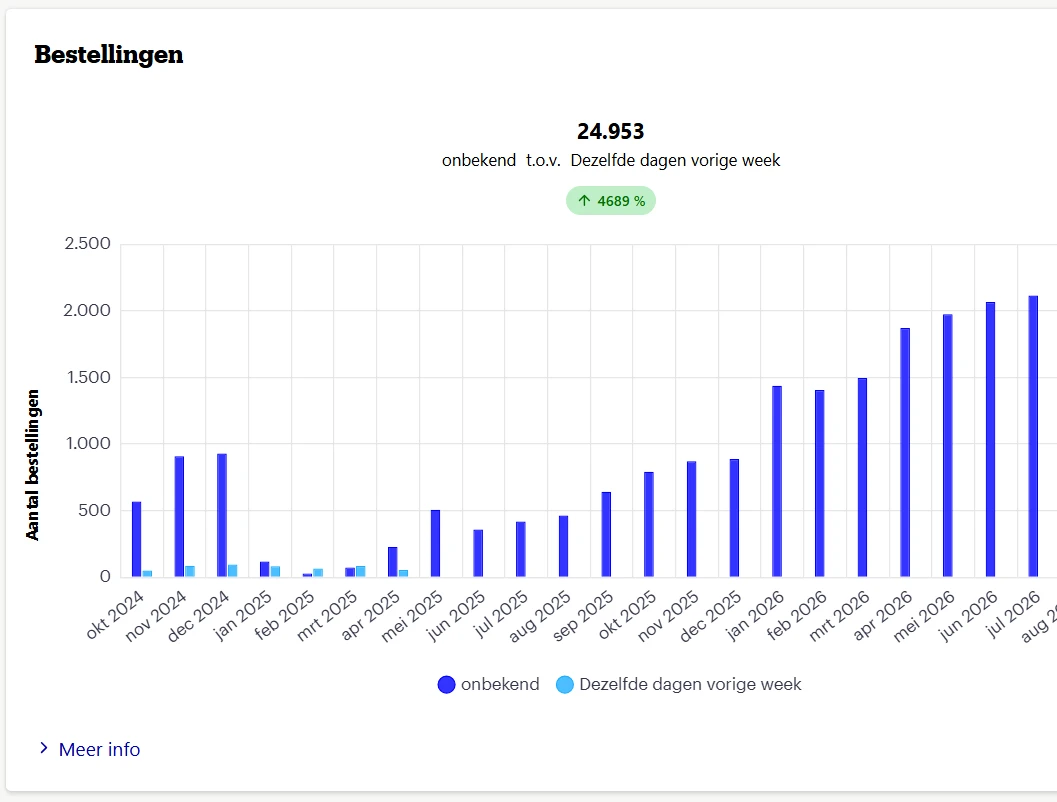The width and height of the screenshot is (1057, 802).
Task: Select the dark blue bar for jan 2026
Action: click(777, 481)
